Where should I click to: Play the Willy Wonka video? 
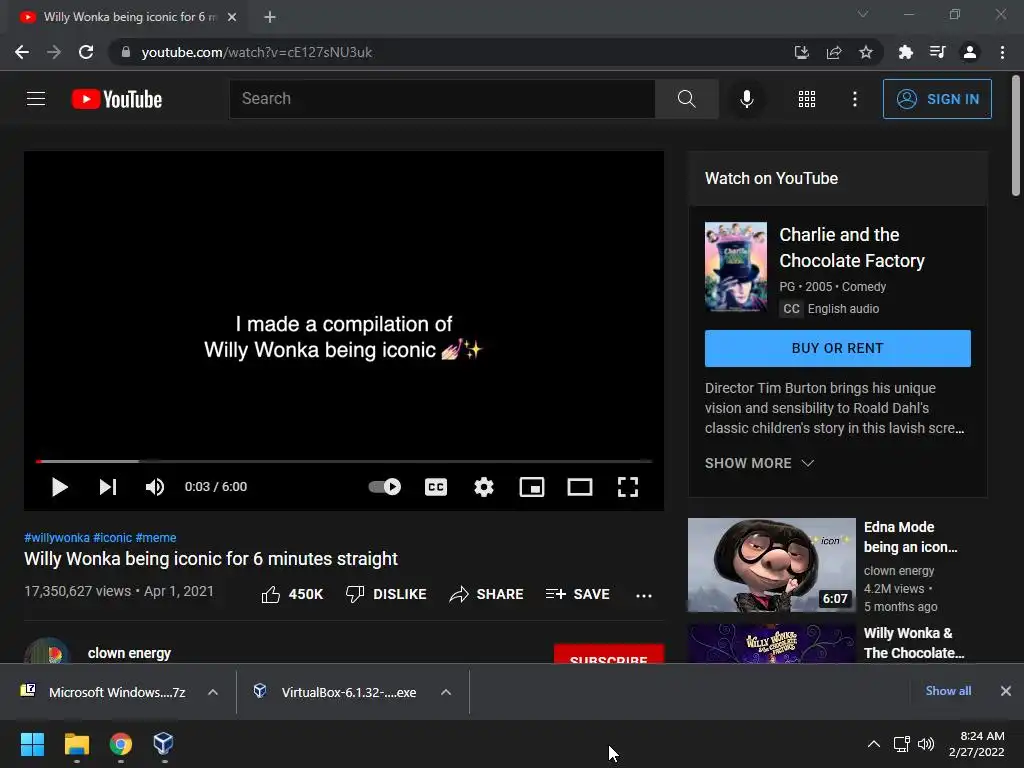coord(59,487)
